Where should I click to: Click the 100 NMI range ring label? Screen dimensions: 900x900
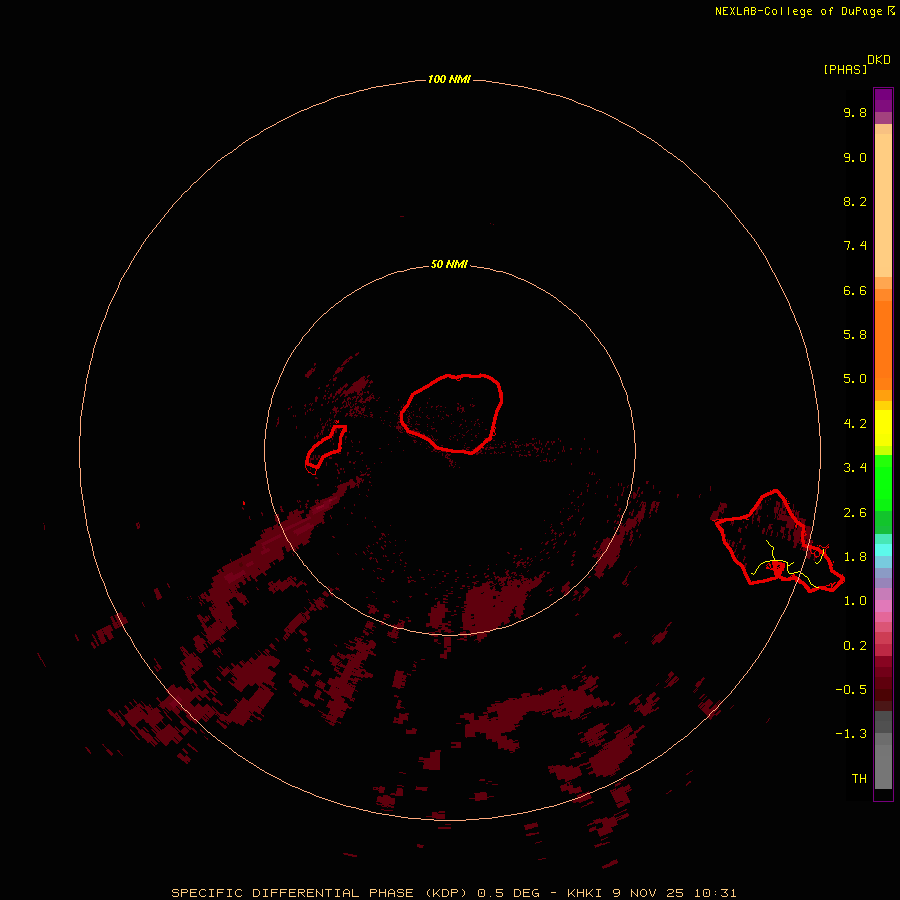coord(449,79)
